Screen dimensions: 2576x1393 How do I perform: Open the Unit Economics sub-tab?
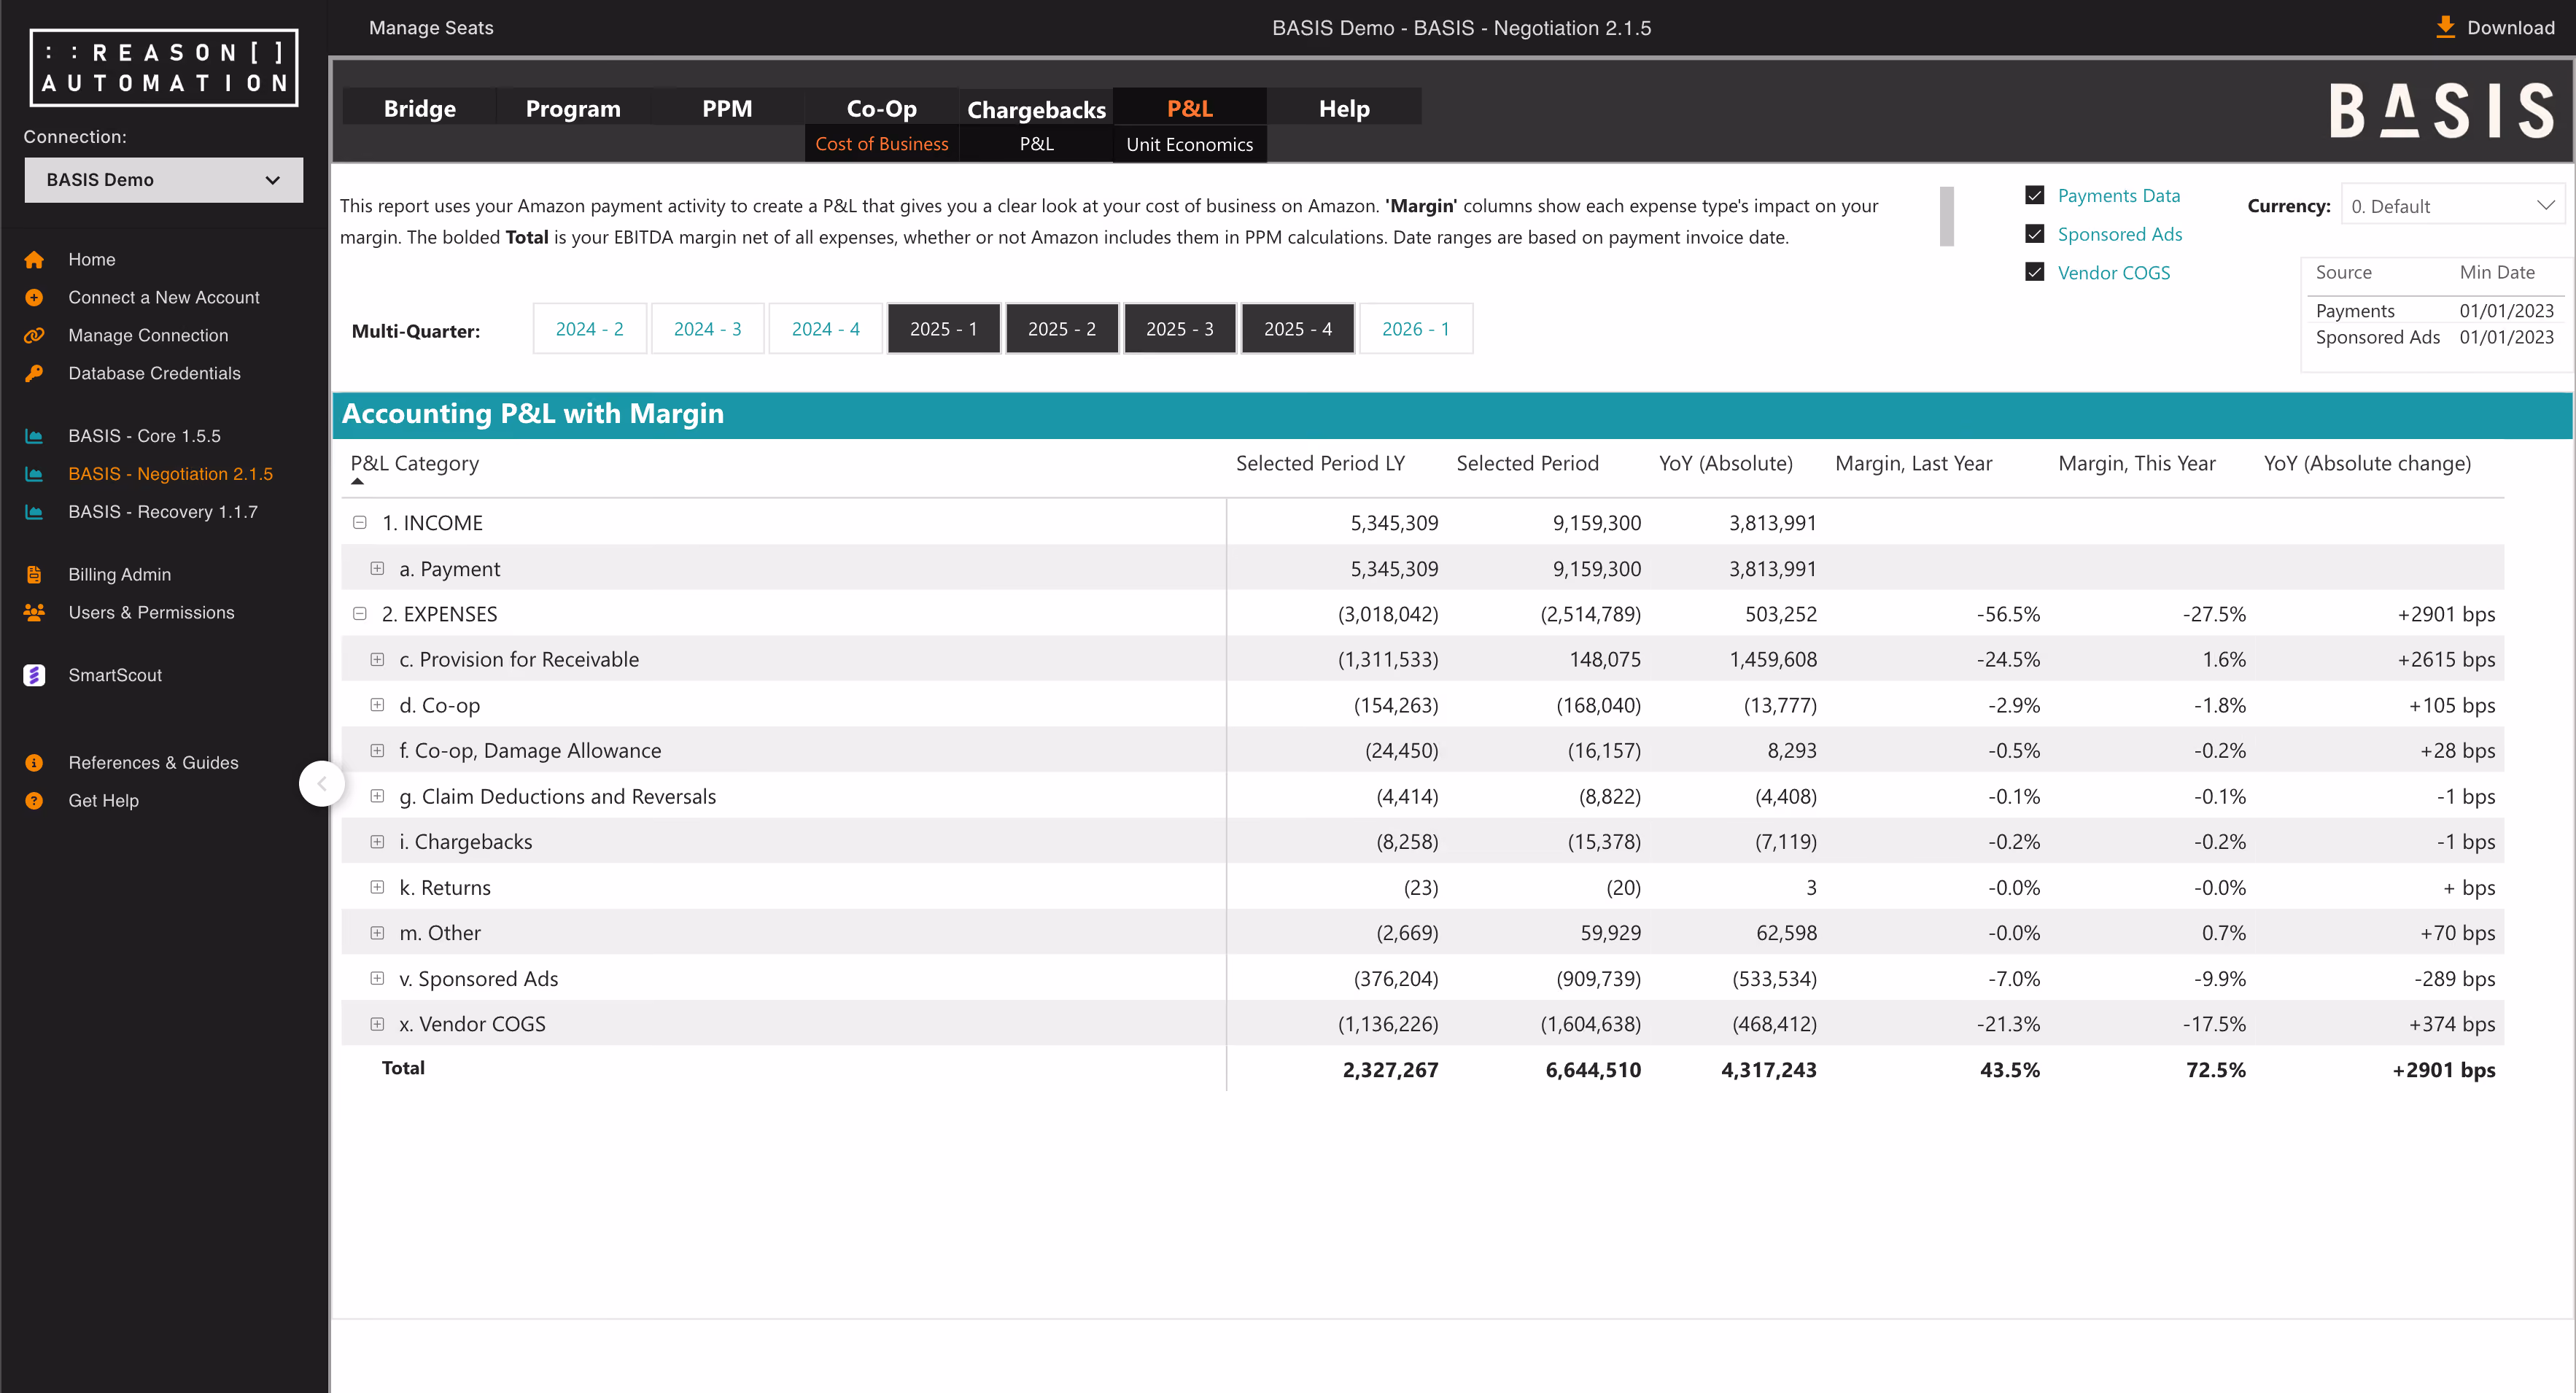pos(1189,144)
